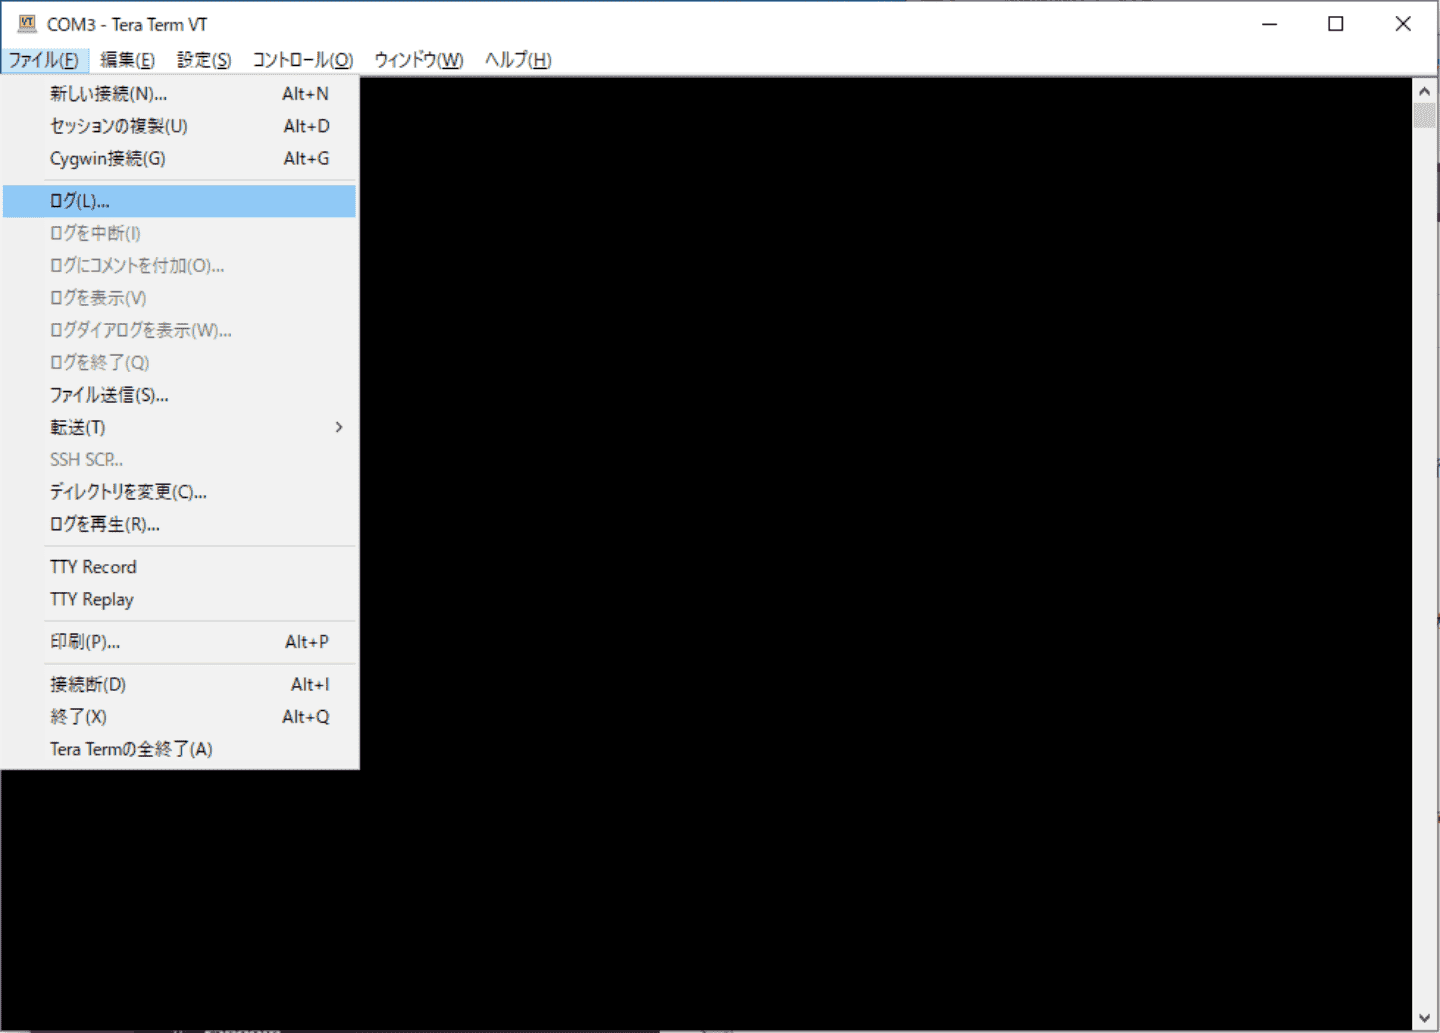
Task: Choose ファイル送信(S)... from File menu
Action: [x=109, y=395]
